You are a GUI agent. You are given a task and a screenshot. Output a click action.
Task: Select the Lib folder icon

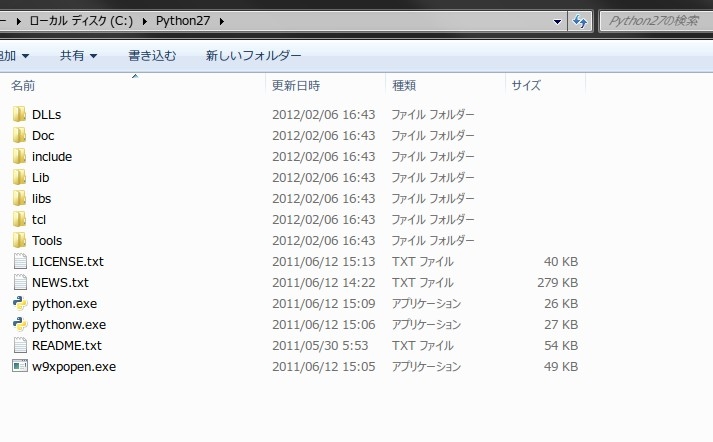[x=19, y=177]
